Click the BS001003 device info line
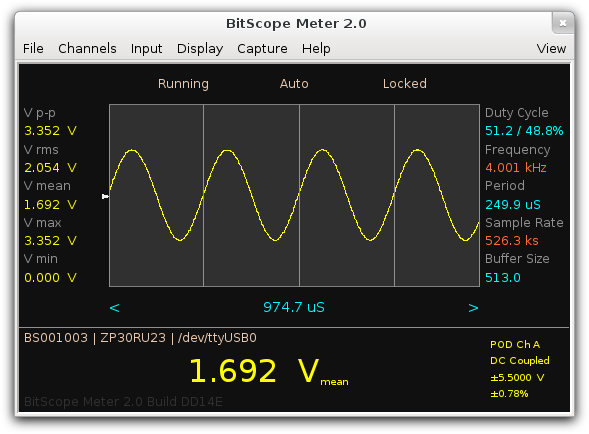Screen dimensions: 589x434 (140, 338)
